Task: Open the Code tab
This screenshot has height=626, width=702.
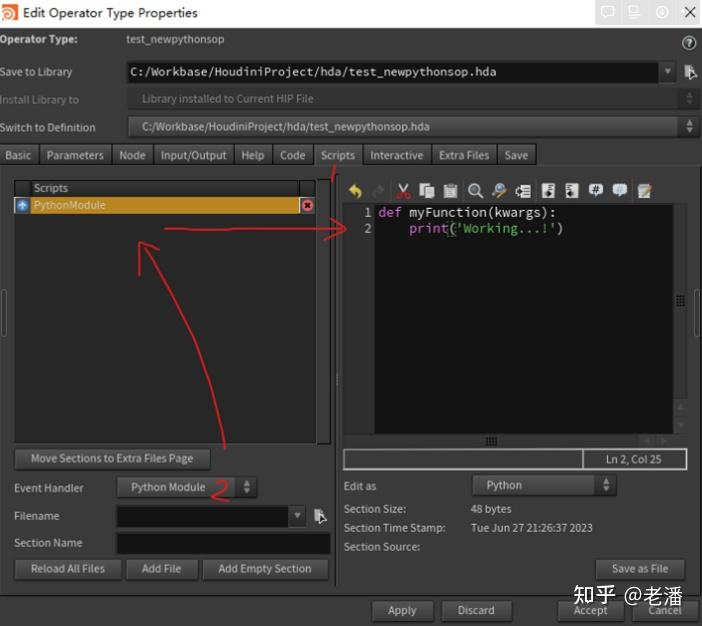Action: coord(293,155)
